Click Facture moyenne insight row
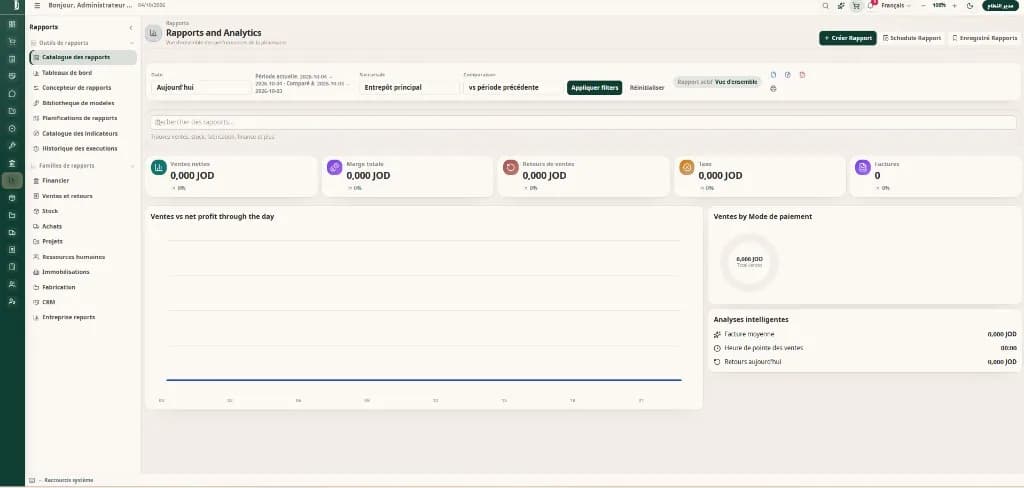The image size is (1024, 488). click(x=865, y=334)
